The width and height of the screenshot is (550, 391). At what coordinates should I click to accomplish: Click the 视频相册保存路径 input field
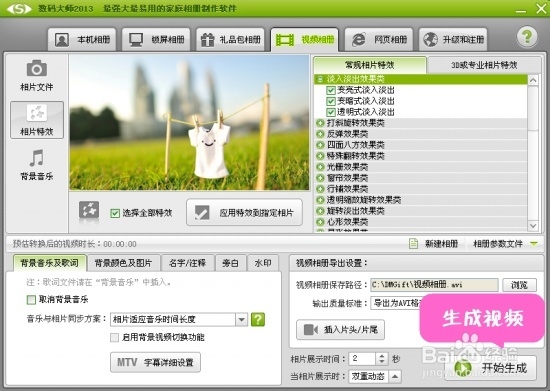[434, 285]
